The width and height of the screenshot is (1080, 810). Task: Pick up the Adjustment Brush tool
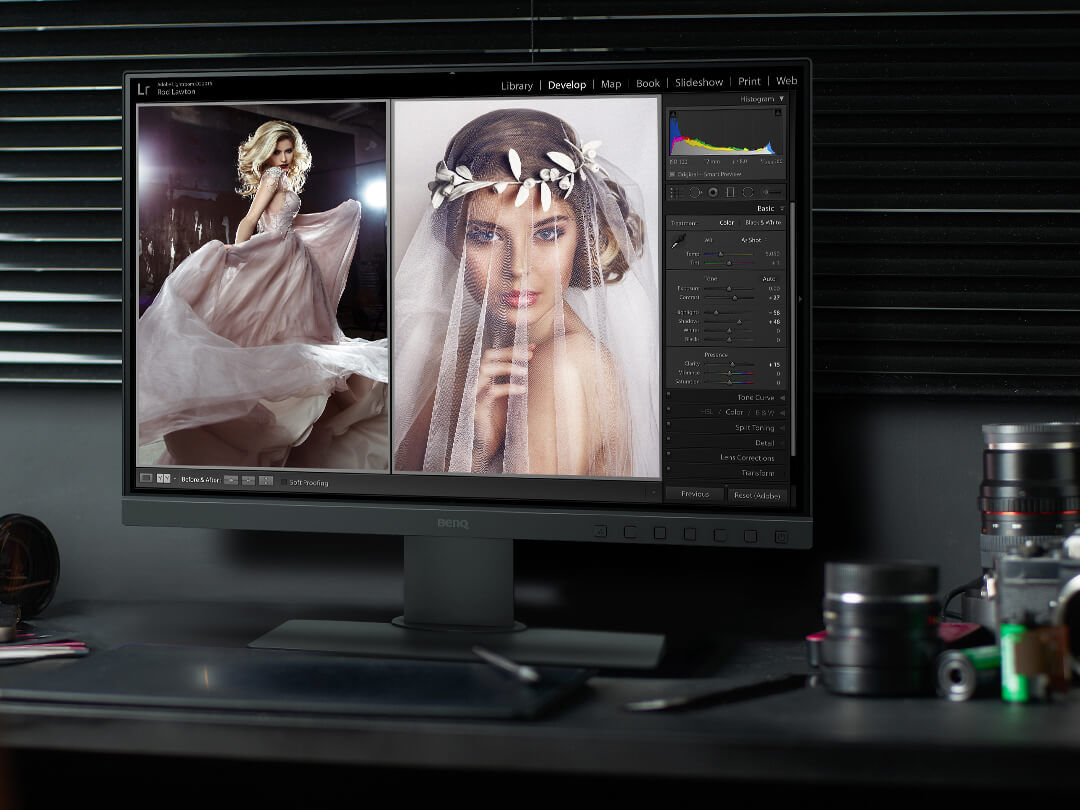coord(765,192)
